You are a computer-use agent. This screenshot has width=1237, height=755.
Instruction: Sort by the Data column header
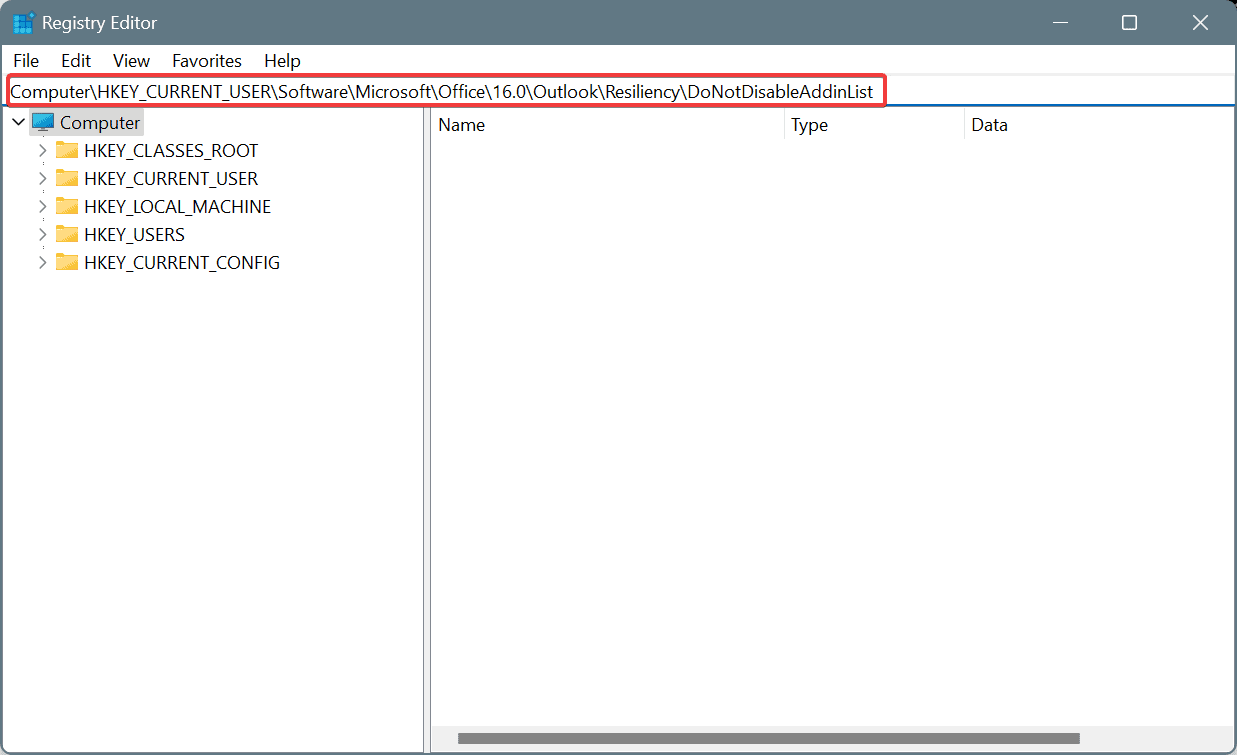click(1098, 125)
